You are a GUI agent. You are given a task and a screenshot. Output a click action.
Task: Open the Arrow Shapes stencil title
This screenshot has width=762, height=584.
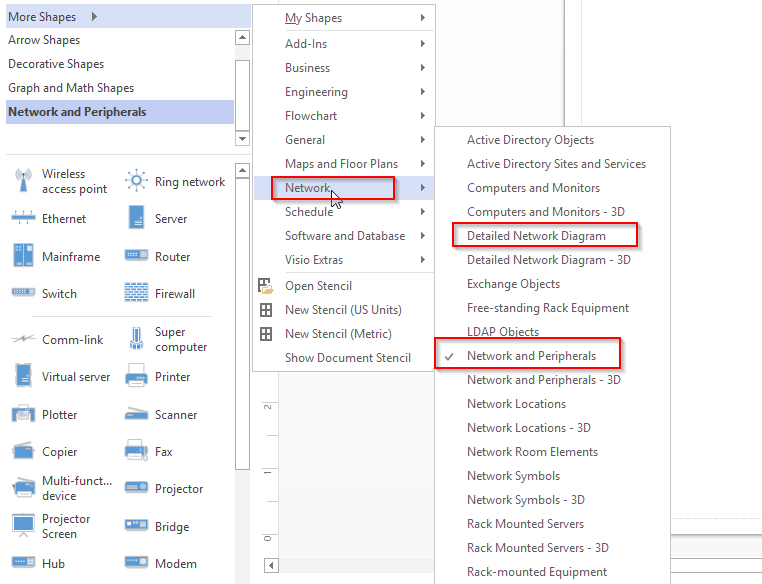click(44, 40)
